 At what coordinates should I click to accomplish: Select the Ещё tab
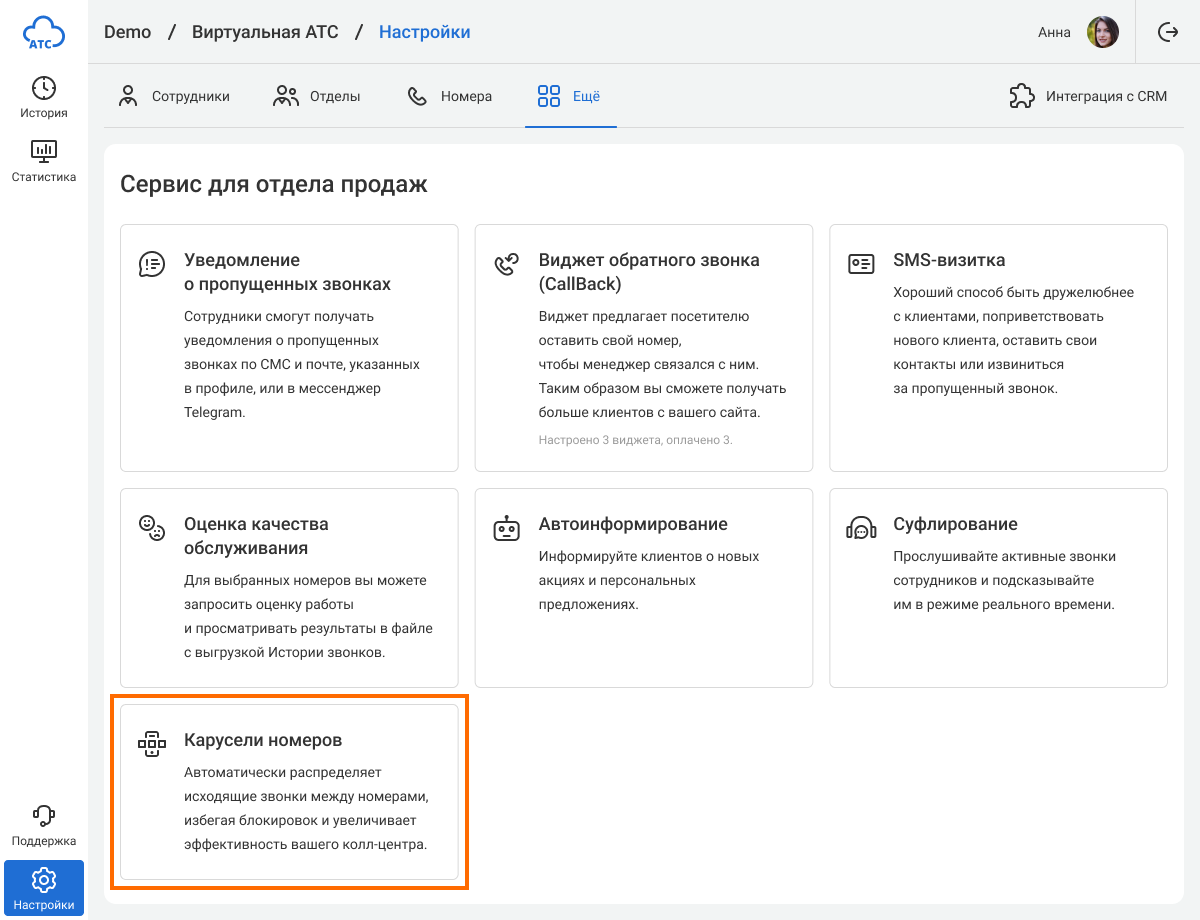[570, 97]
